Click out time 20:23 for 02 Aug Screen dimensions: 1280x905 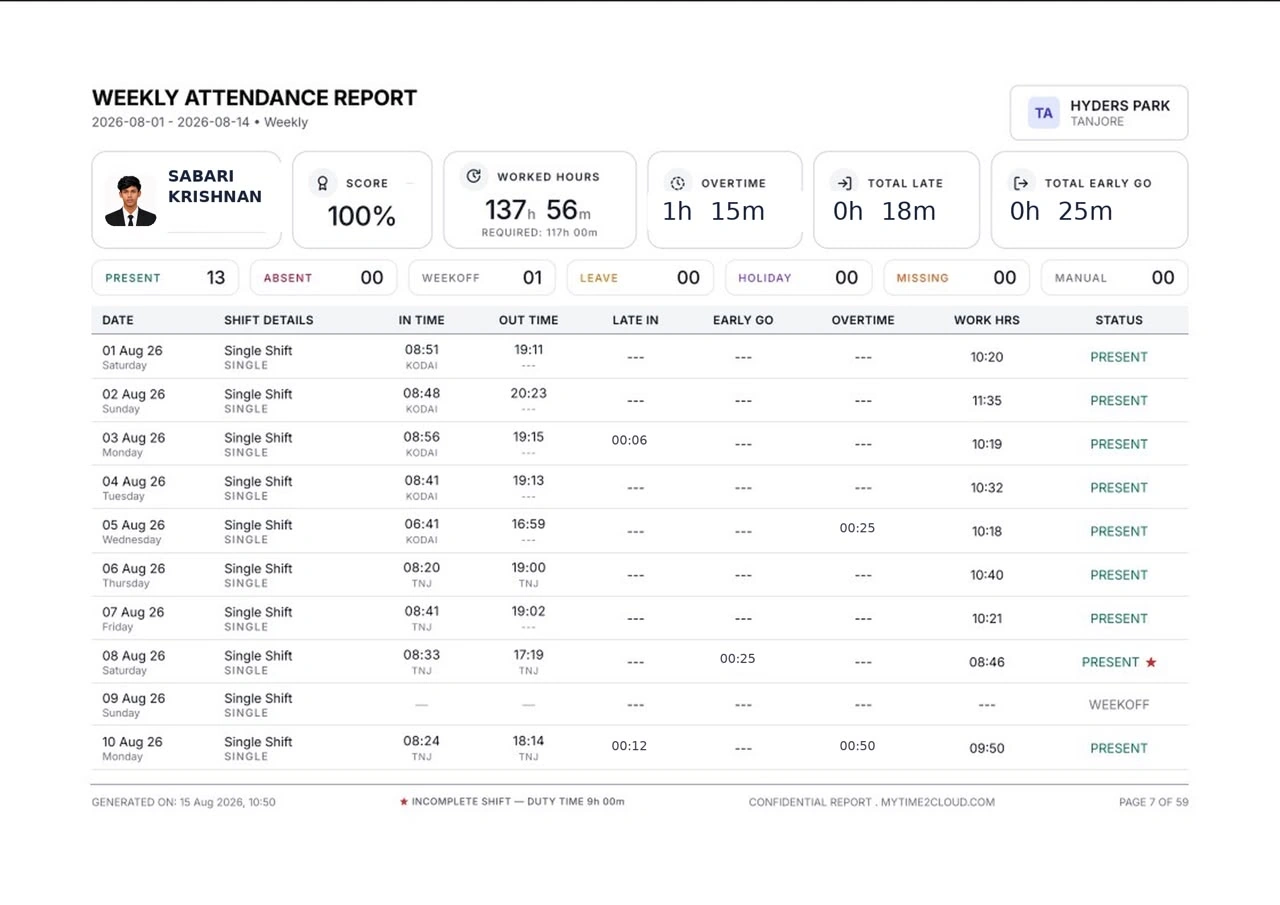(529, 393)
